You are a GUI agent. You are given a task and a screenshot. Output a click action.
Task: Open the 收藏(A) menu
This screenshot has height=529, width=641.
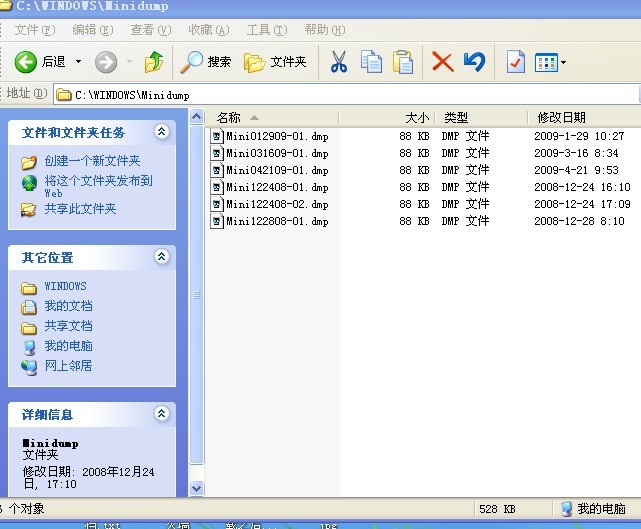(x=209, y=30)
